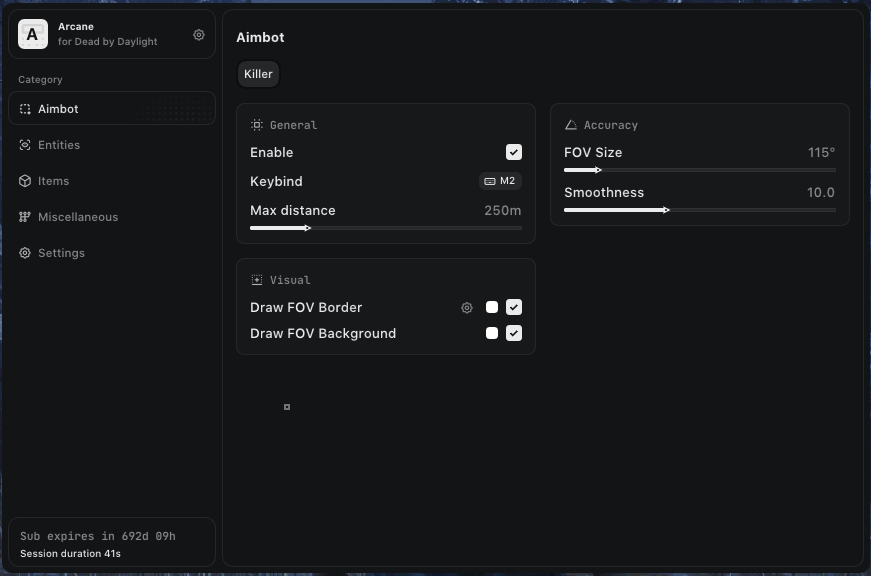Screen dimensions: 871x576
Task: Click the Arcane logo icon
Action: tap(33, 35)
